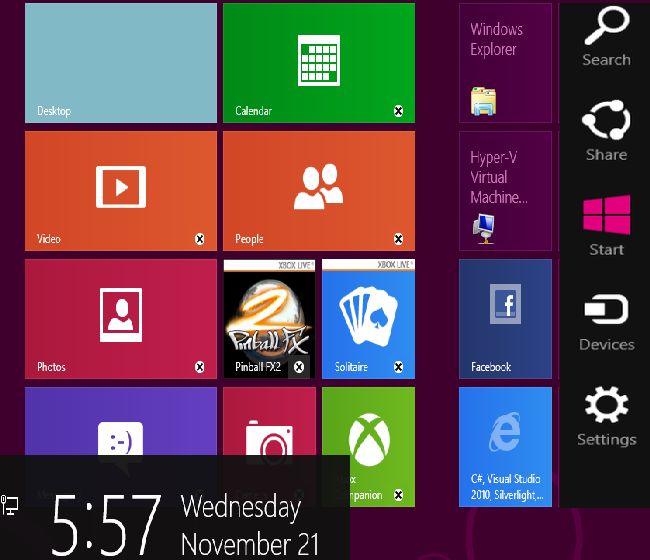Launch the Photos app tile

click(x=121, y=319)
